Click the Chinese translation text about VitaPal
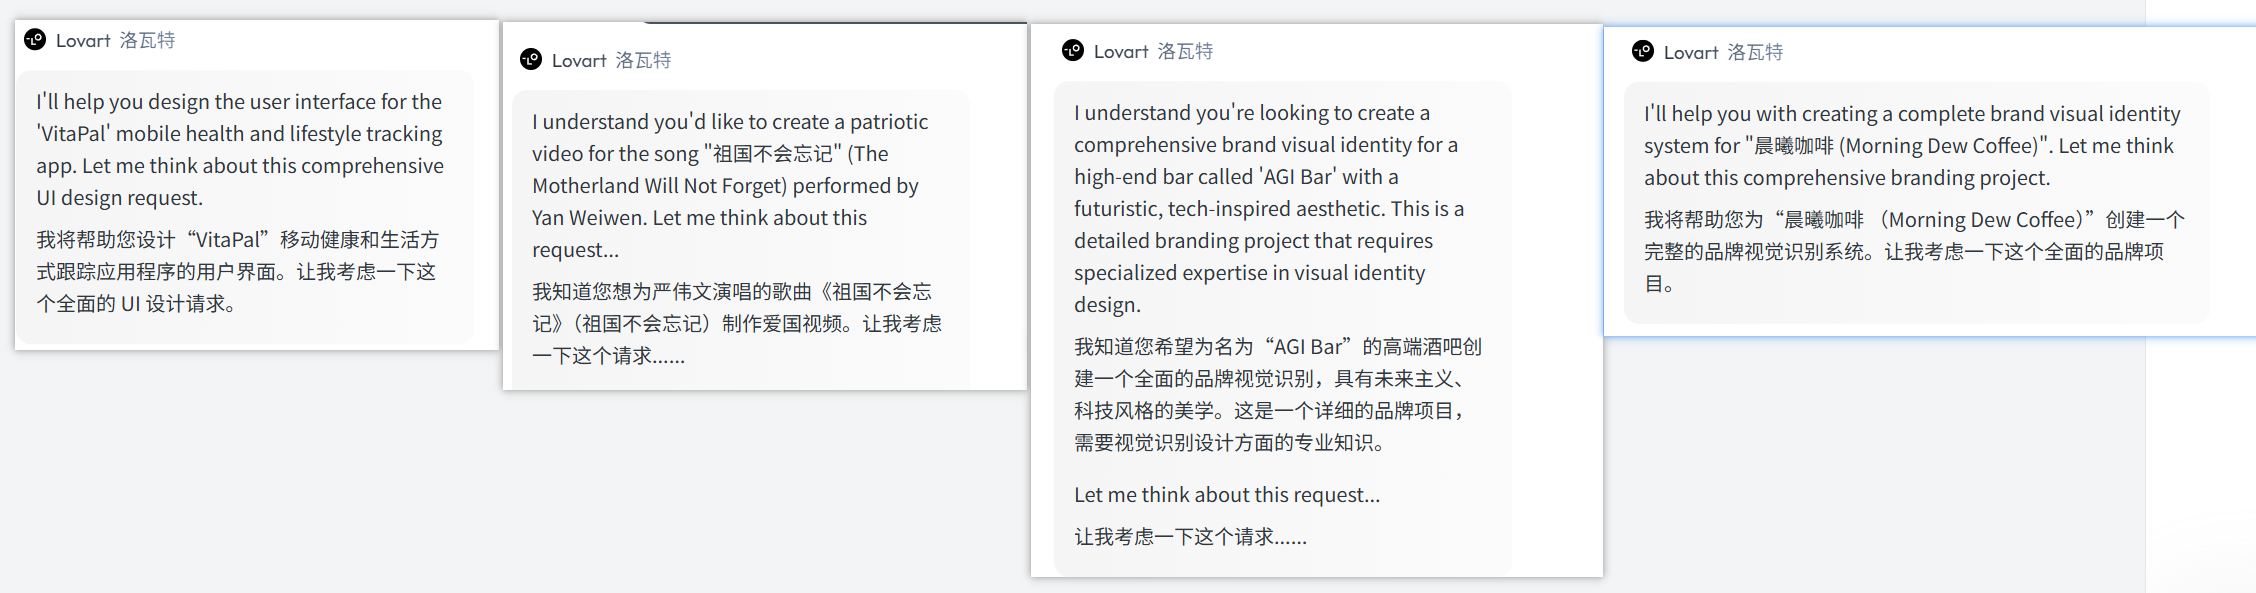This screenshot has width=2256, height=593. (x=238, y=272)
